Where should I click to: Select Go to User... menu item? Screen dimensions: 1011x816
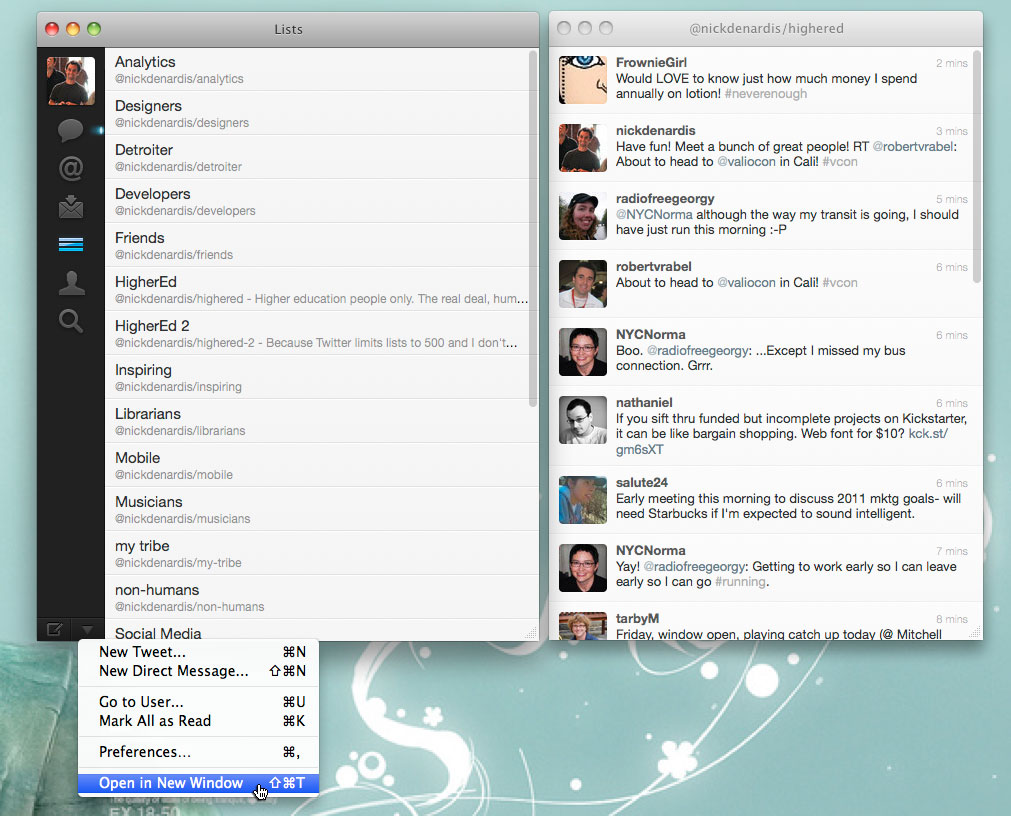coord(199,702)
